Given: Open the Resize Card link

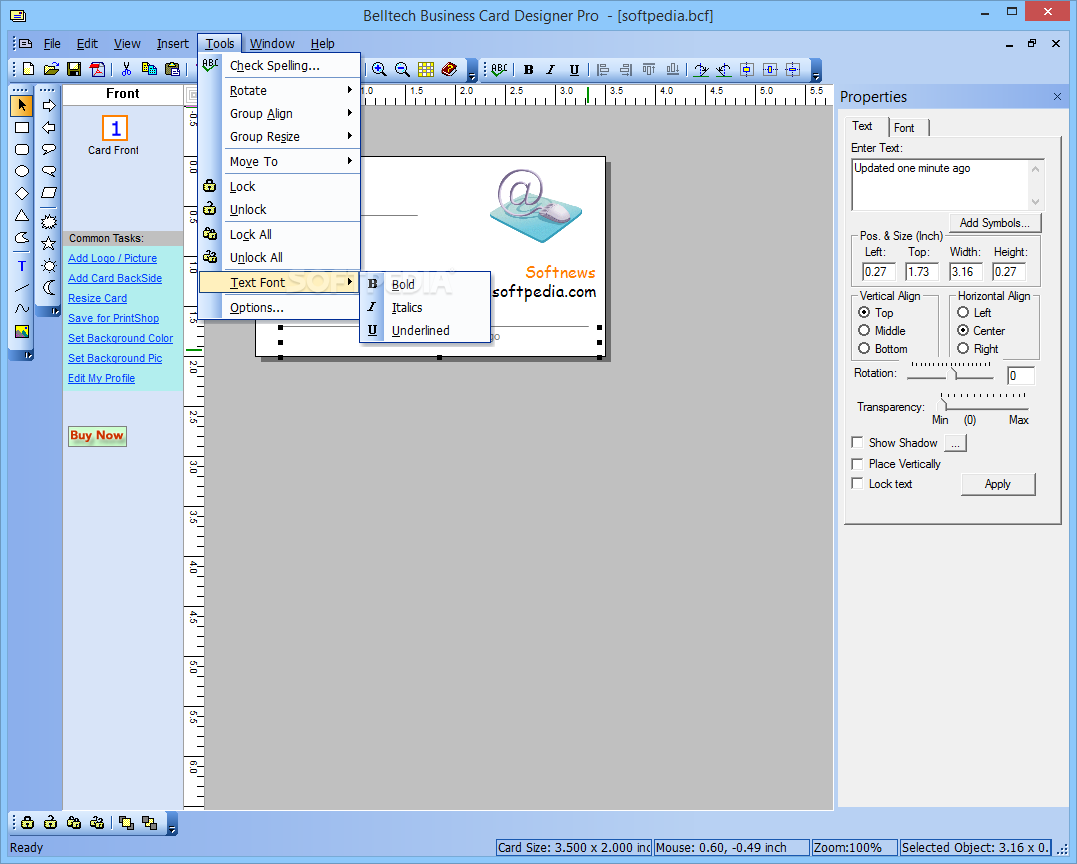Looking at the screenshot, I should [98, 298].
